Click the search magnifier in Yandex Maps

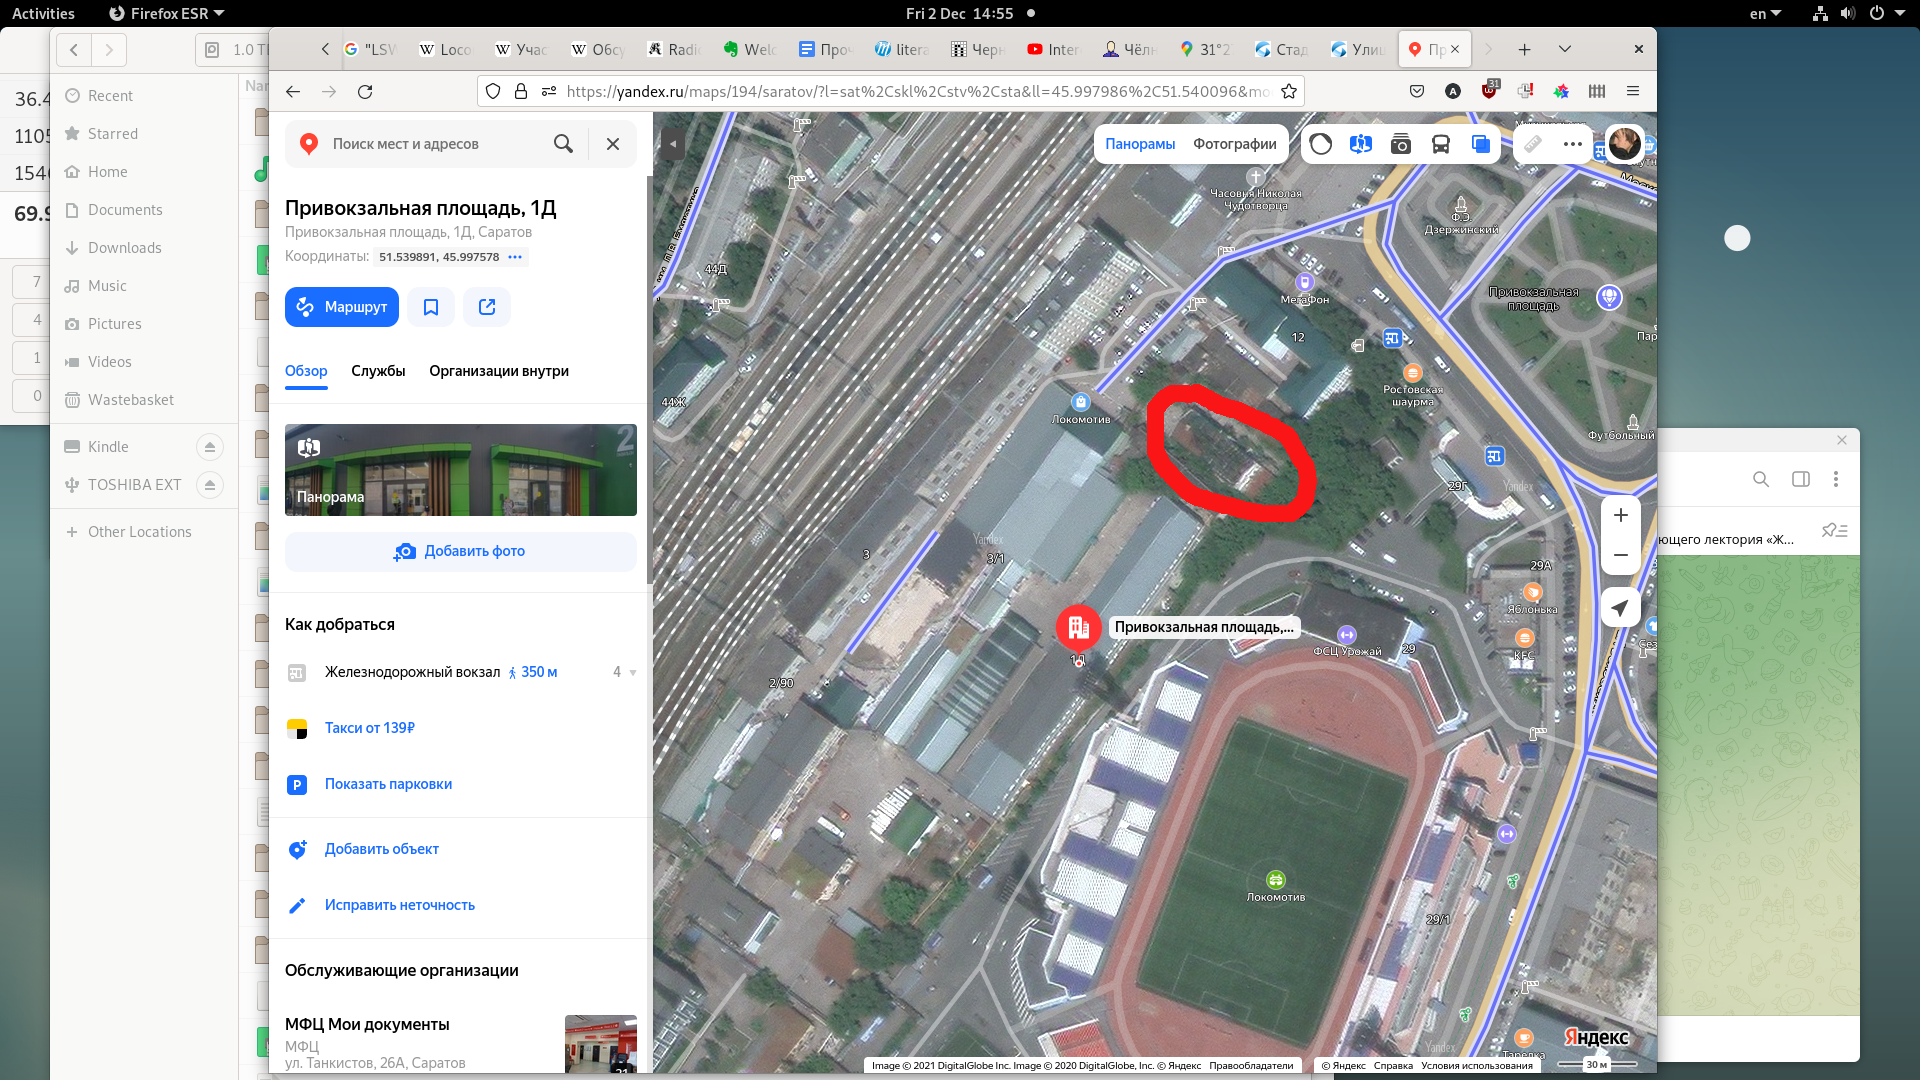pos(564,144)
